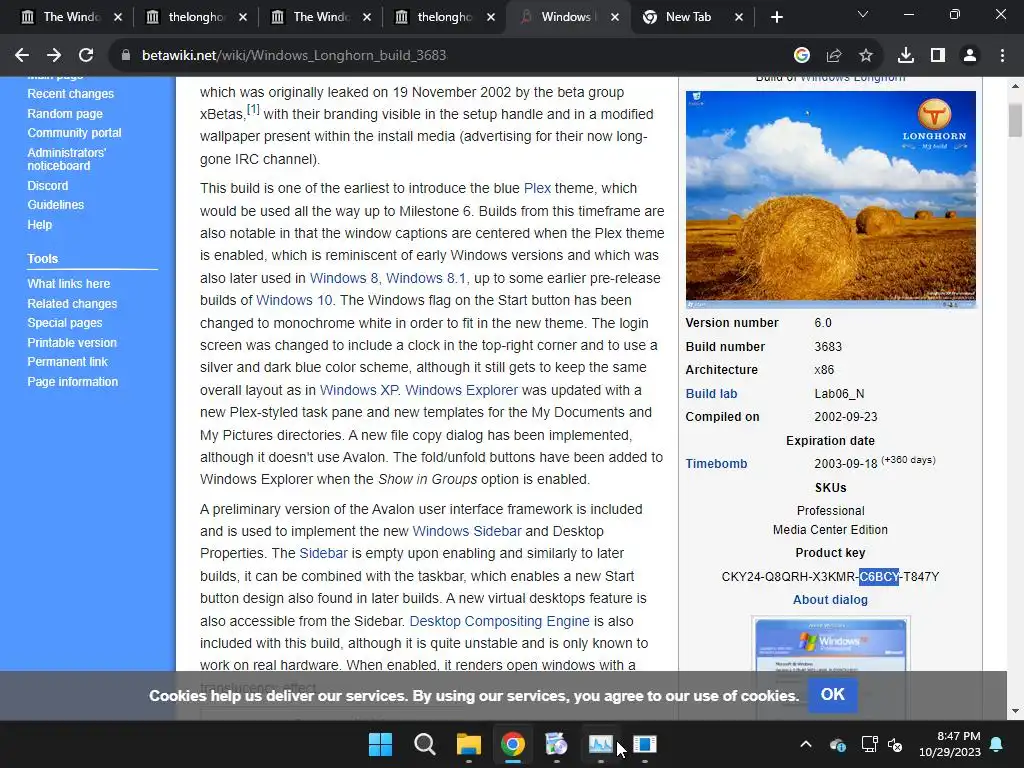Follow the Windows Explorer link
1024x768 pixels.
point(461,390)
